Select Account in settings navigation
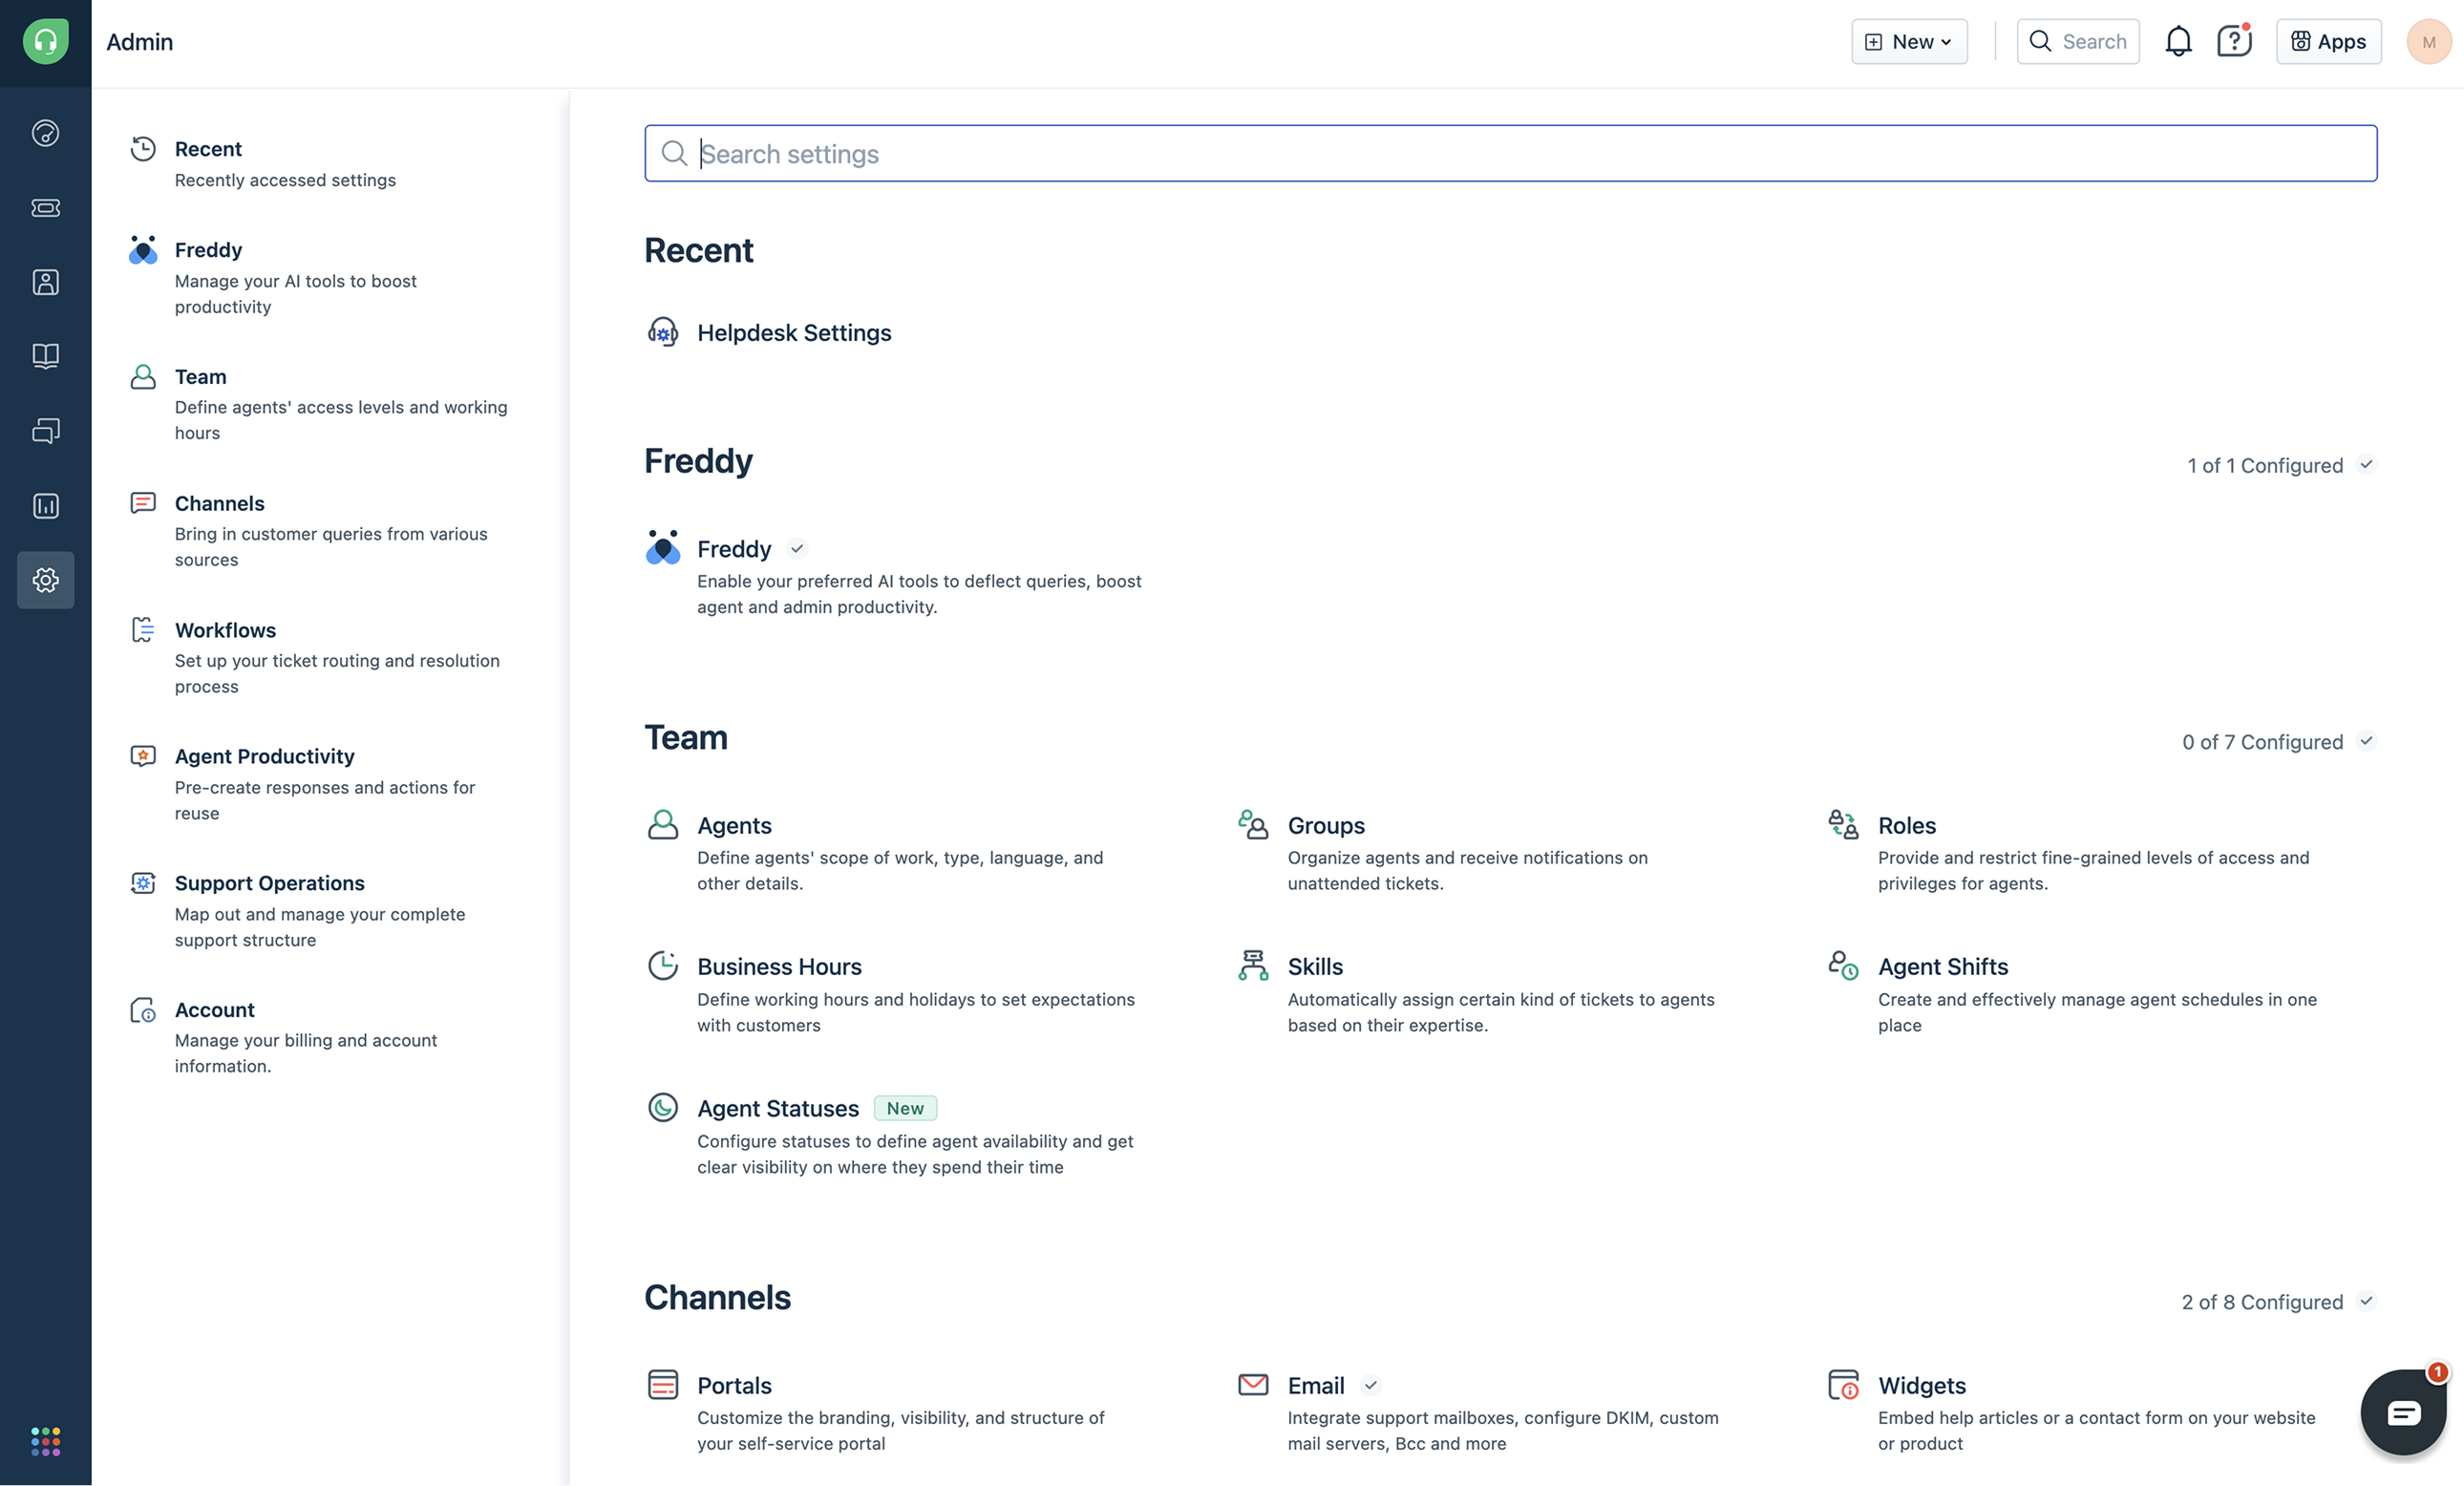 click(214, 1009)
